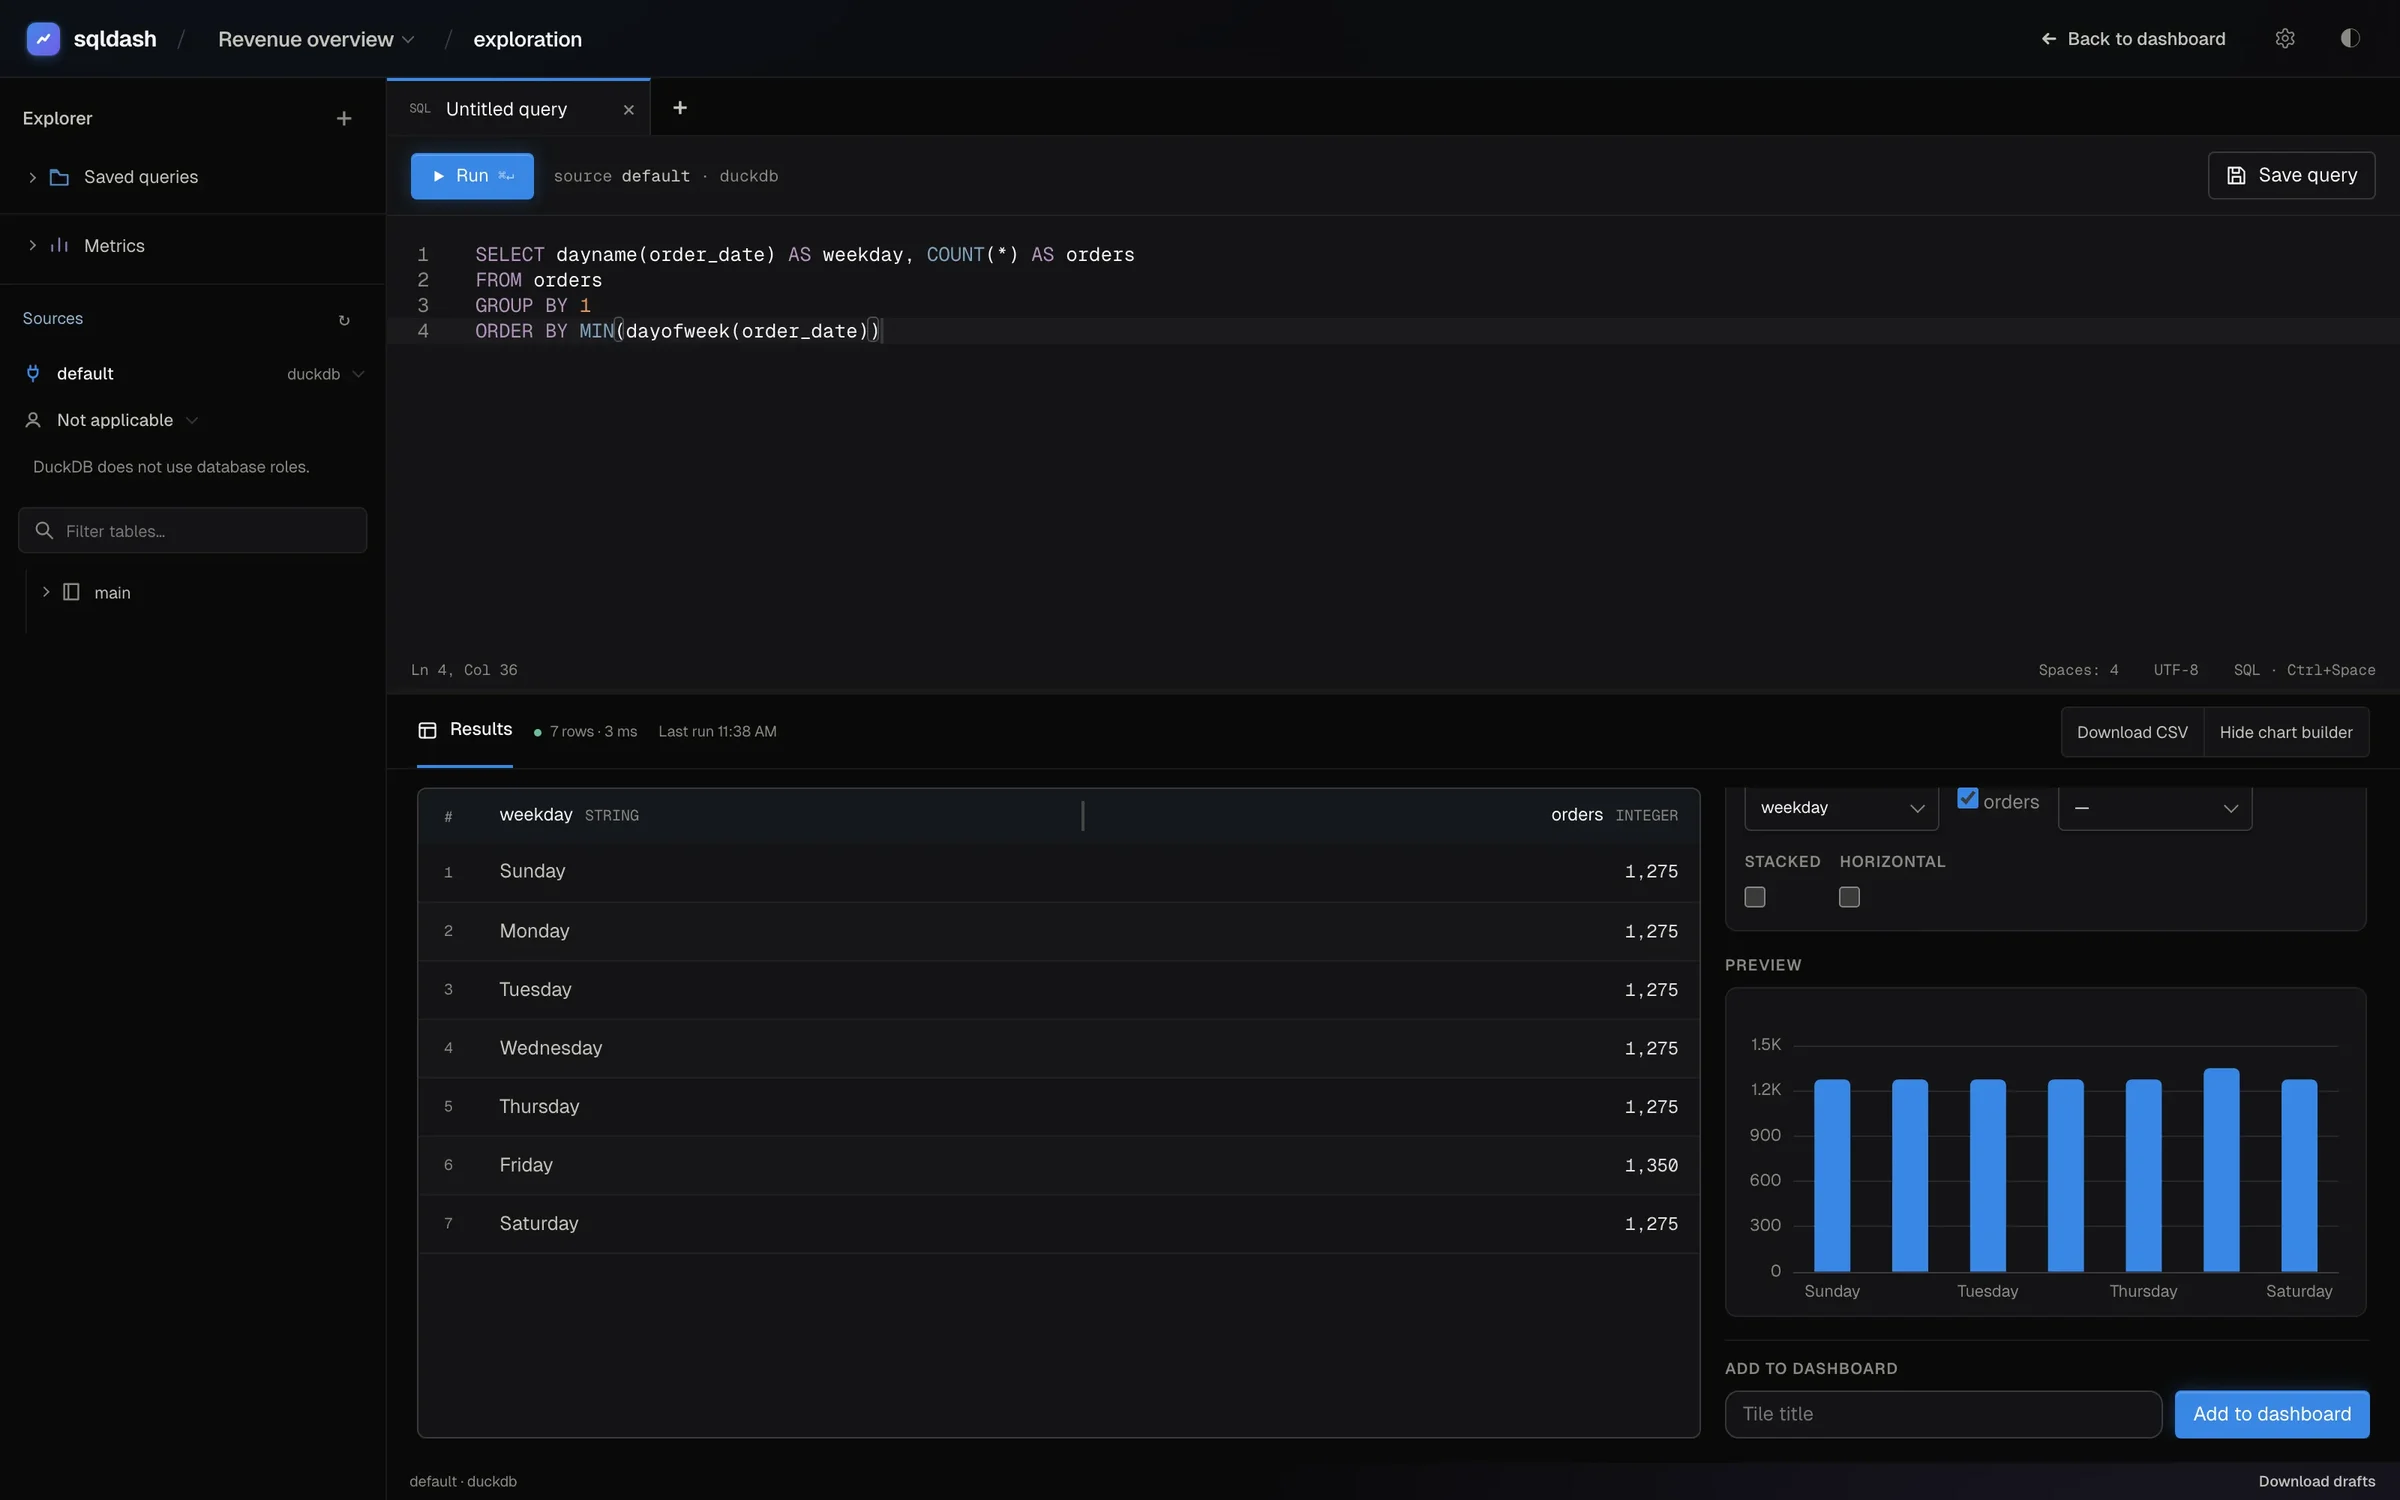The width and height of the screenshot is (2400, 1500).
Task: Add a new query tab
Action: [x=680, y=108]
